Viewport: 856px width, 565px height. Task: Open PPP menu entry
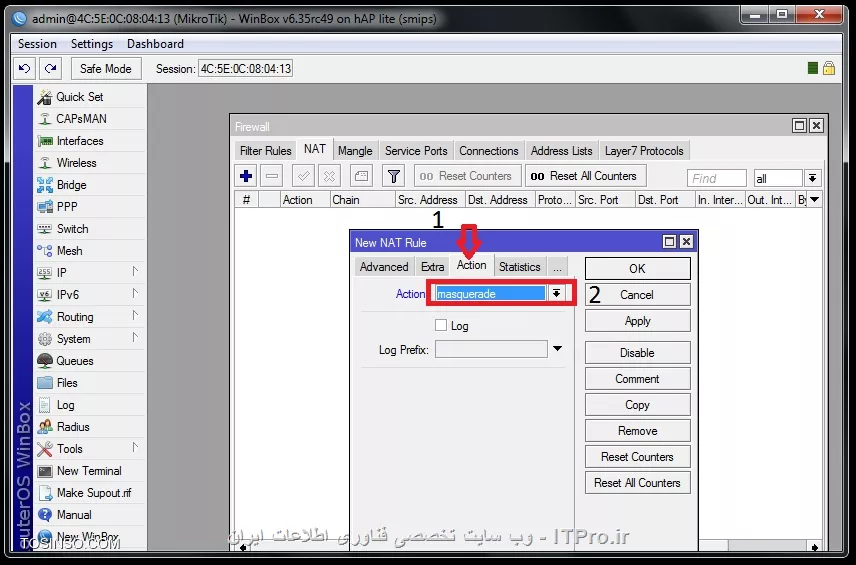point(67,207)
